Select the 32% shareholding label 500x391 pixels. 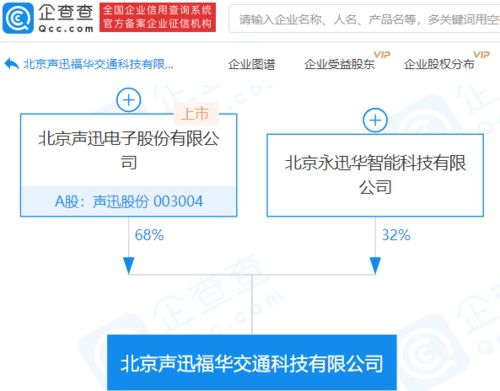(x=396, y=235)
